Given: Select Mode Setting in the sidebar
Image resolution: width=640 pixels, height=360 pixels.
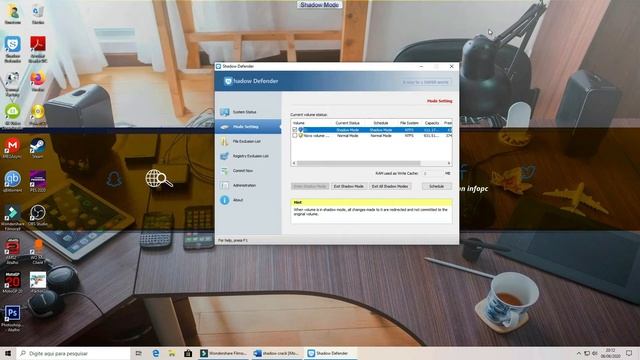Looking at the screenshot, I should point(248,127).
